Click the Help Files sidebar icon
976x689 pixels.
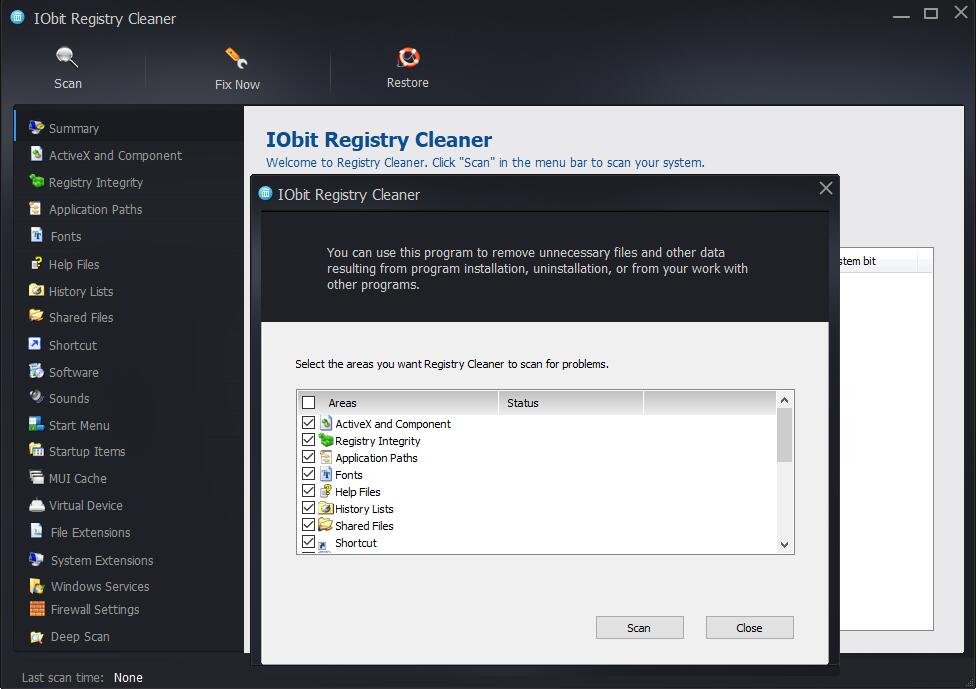tap(37, 263)
